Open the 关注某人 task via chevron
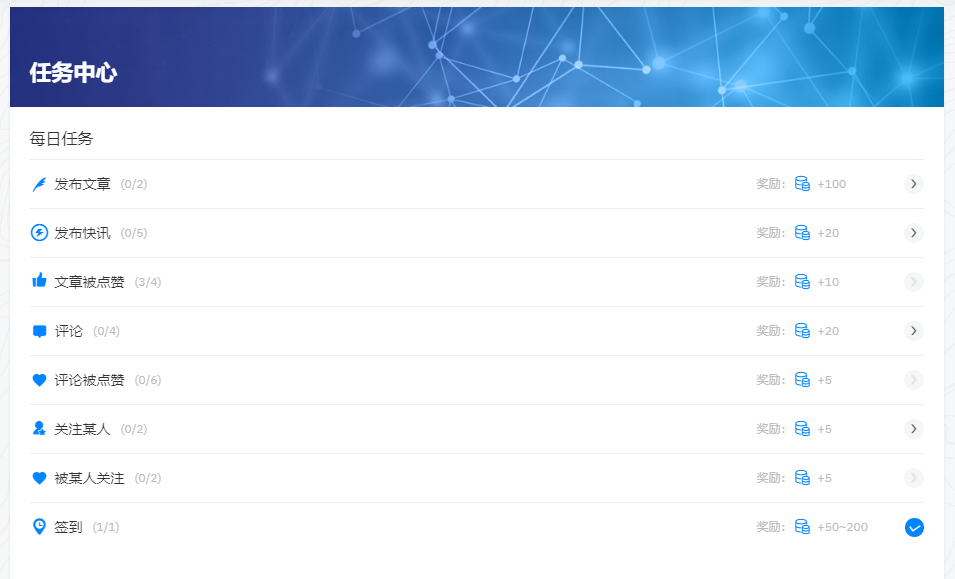This screenshot has height=579, width=955. [914, 429]
